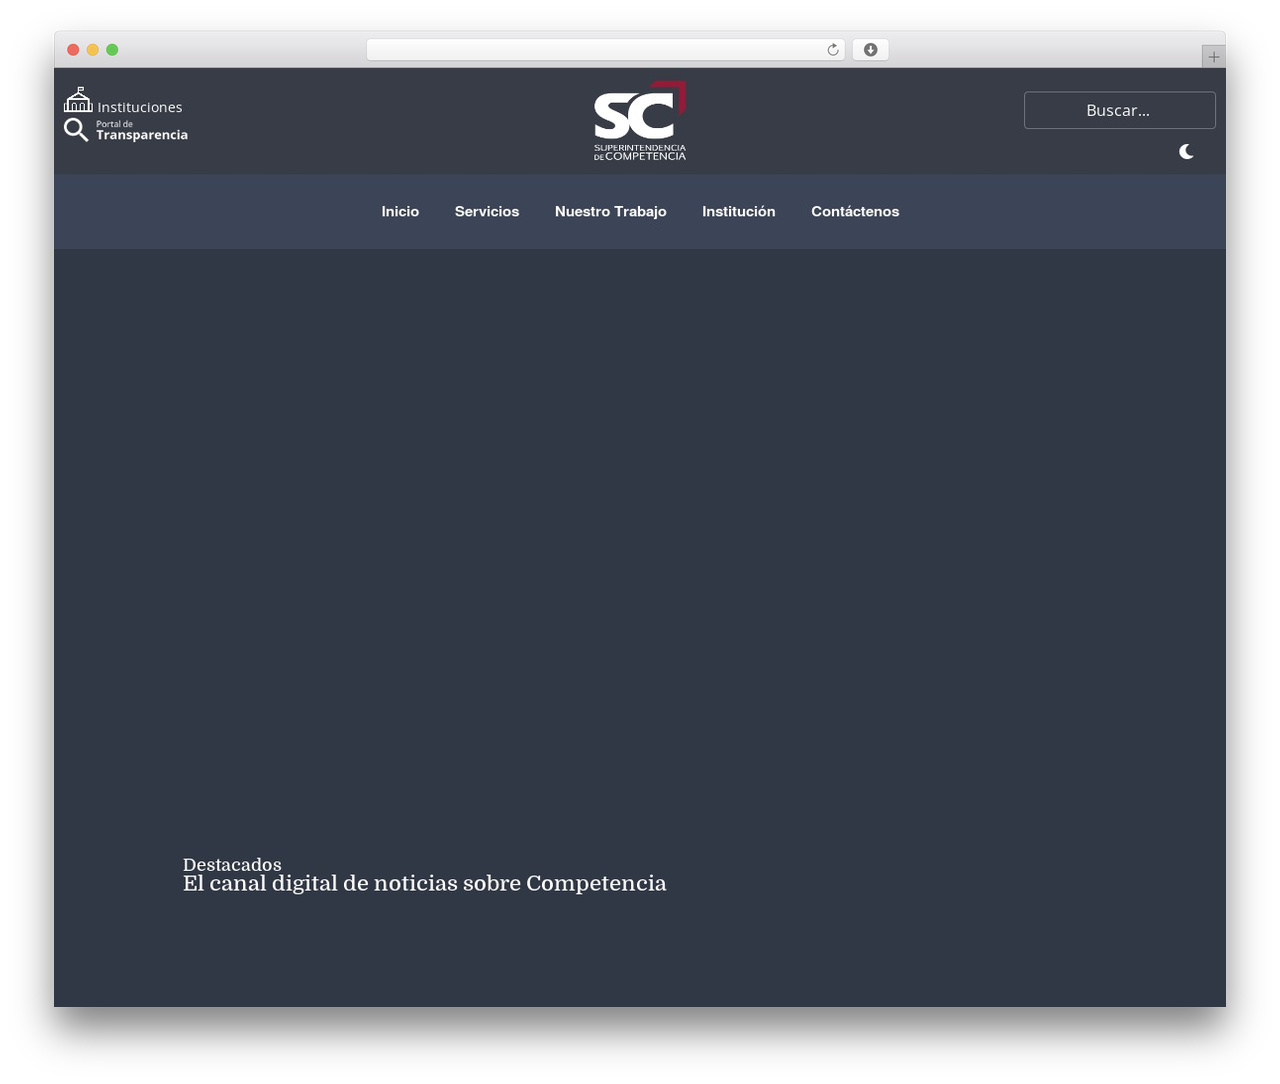
Task: Open the Portal de Transparencia link text
Action: pos(142,130)
